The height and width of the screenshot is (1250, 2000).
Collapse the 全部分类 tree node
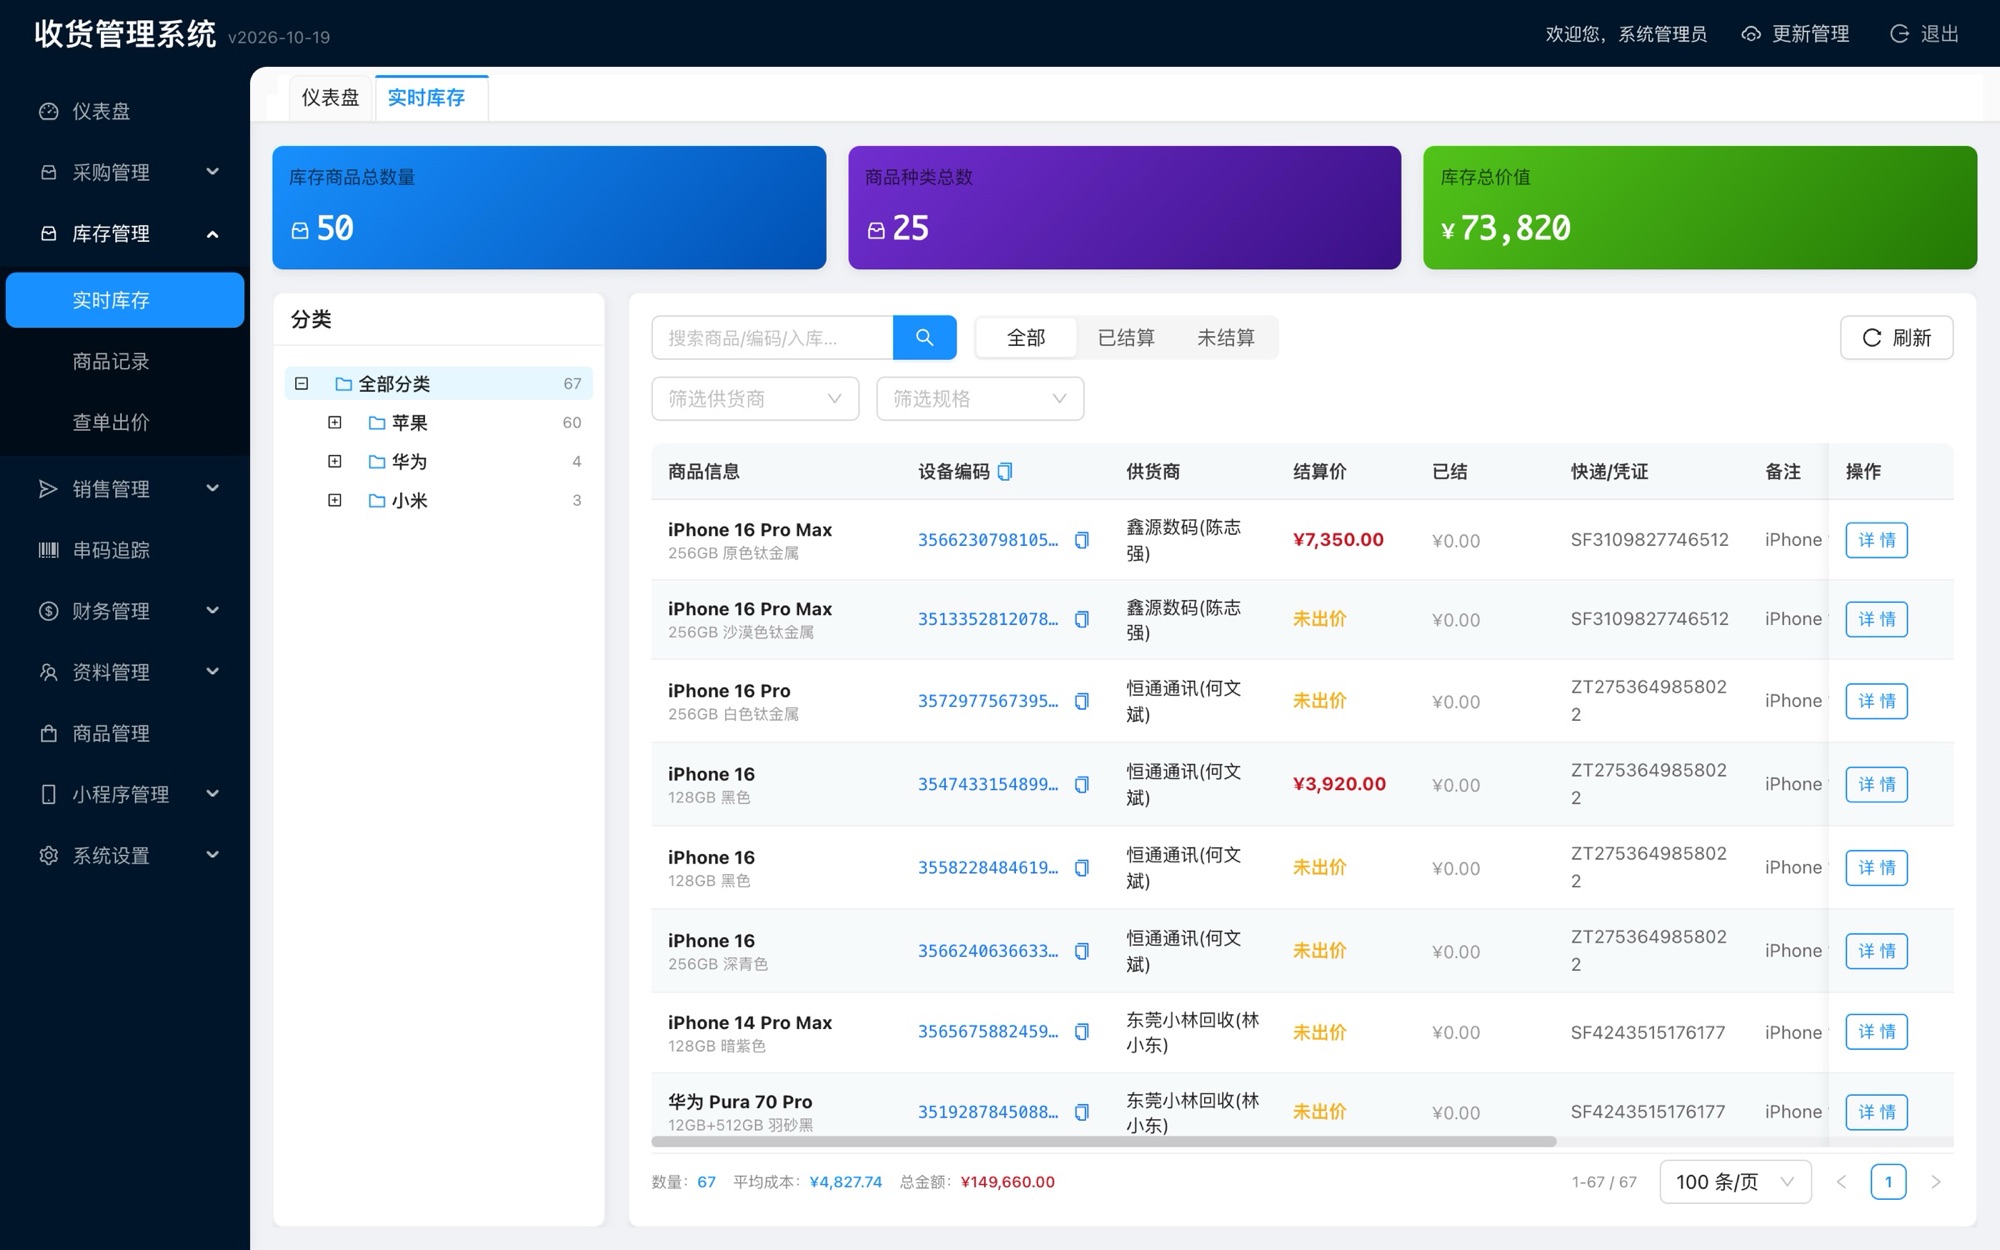[x=301, y=384]
